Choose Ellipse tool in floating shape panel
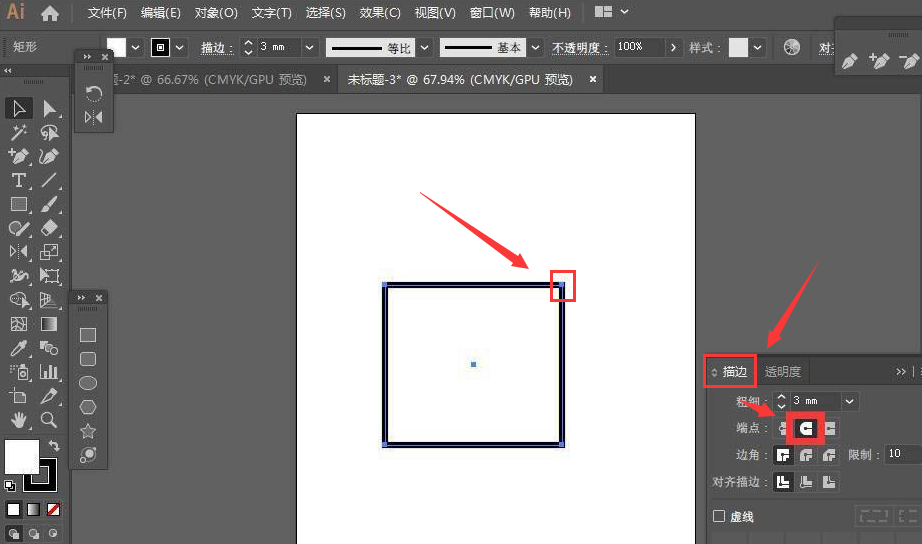This screenshot has width=922, height=544. (88, 383)
